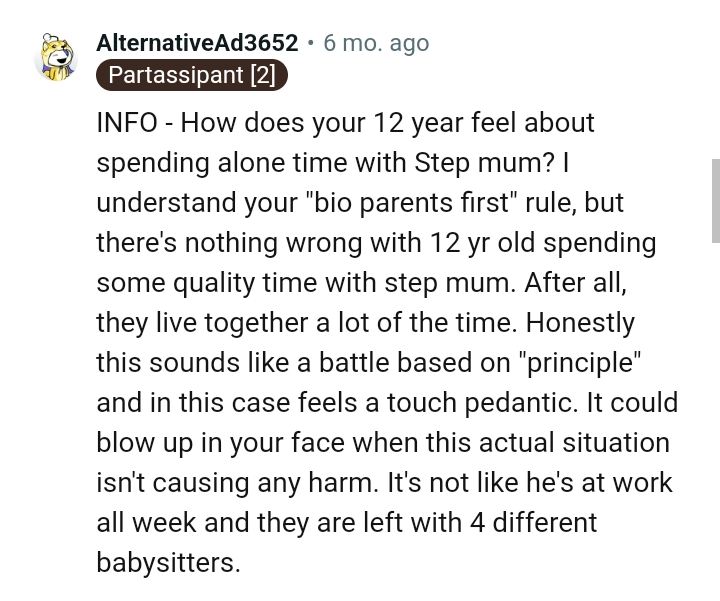Click the words "After all," in comment
The width and height of the screenshot is (720, 601).
click(x=575, y=283)
